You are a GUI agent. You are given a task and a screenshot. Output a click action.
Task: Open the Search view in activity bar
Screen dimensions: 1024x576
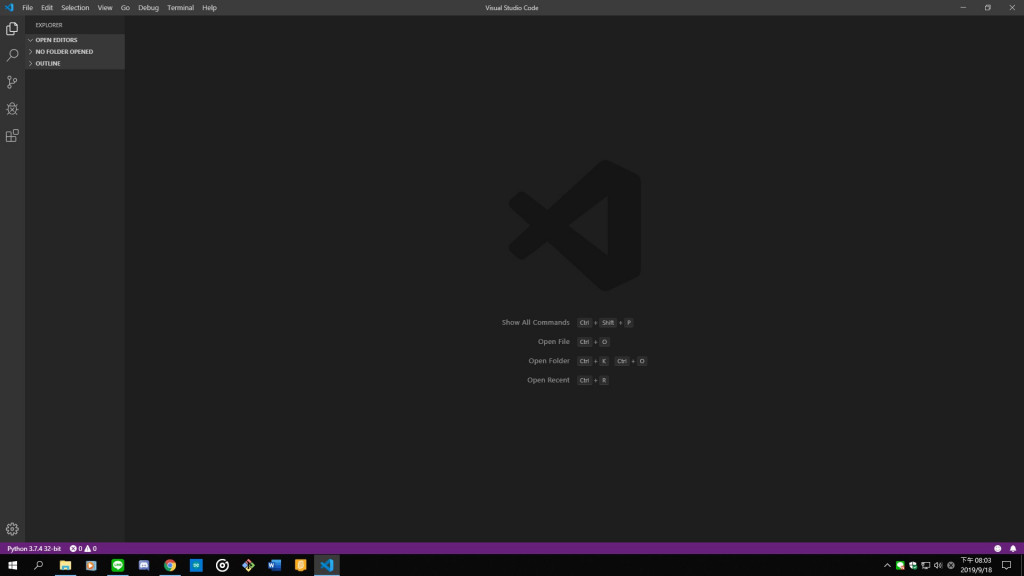[12, 56]
